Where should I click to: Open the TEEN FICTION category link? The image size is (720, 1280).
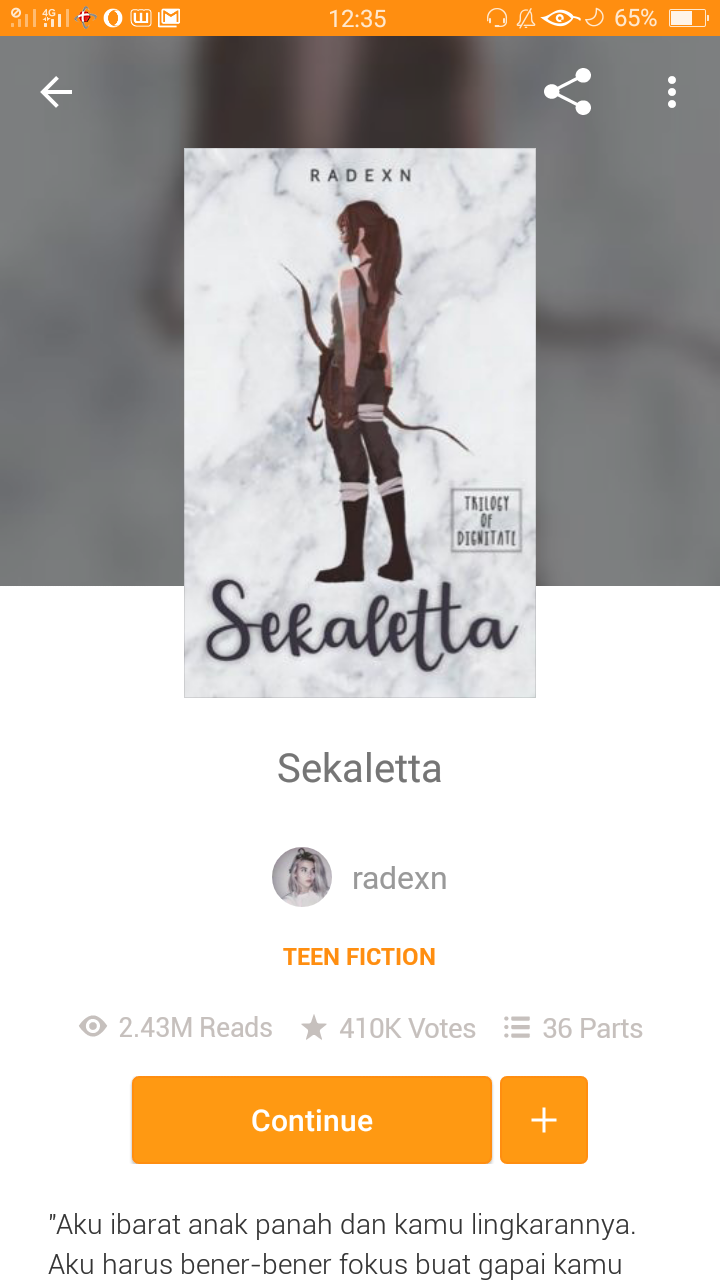pyautogui.click(x=360, y=957)
